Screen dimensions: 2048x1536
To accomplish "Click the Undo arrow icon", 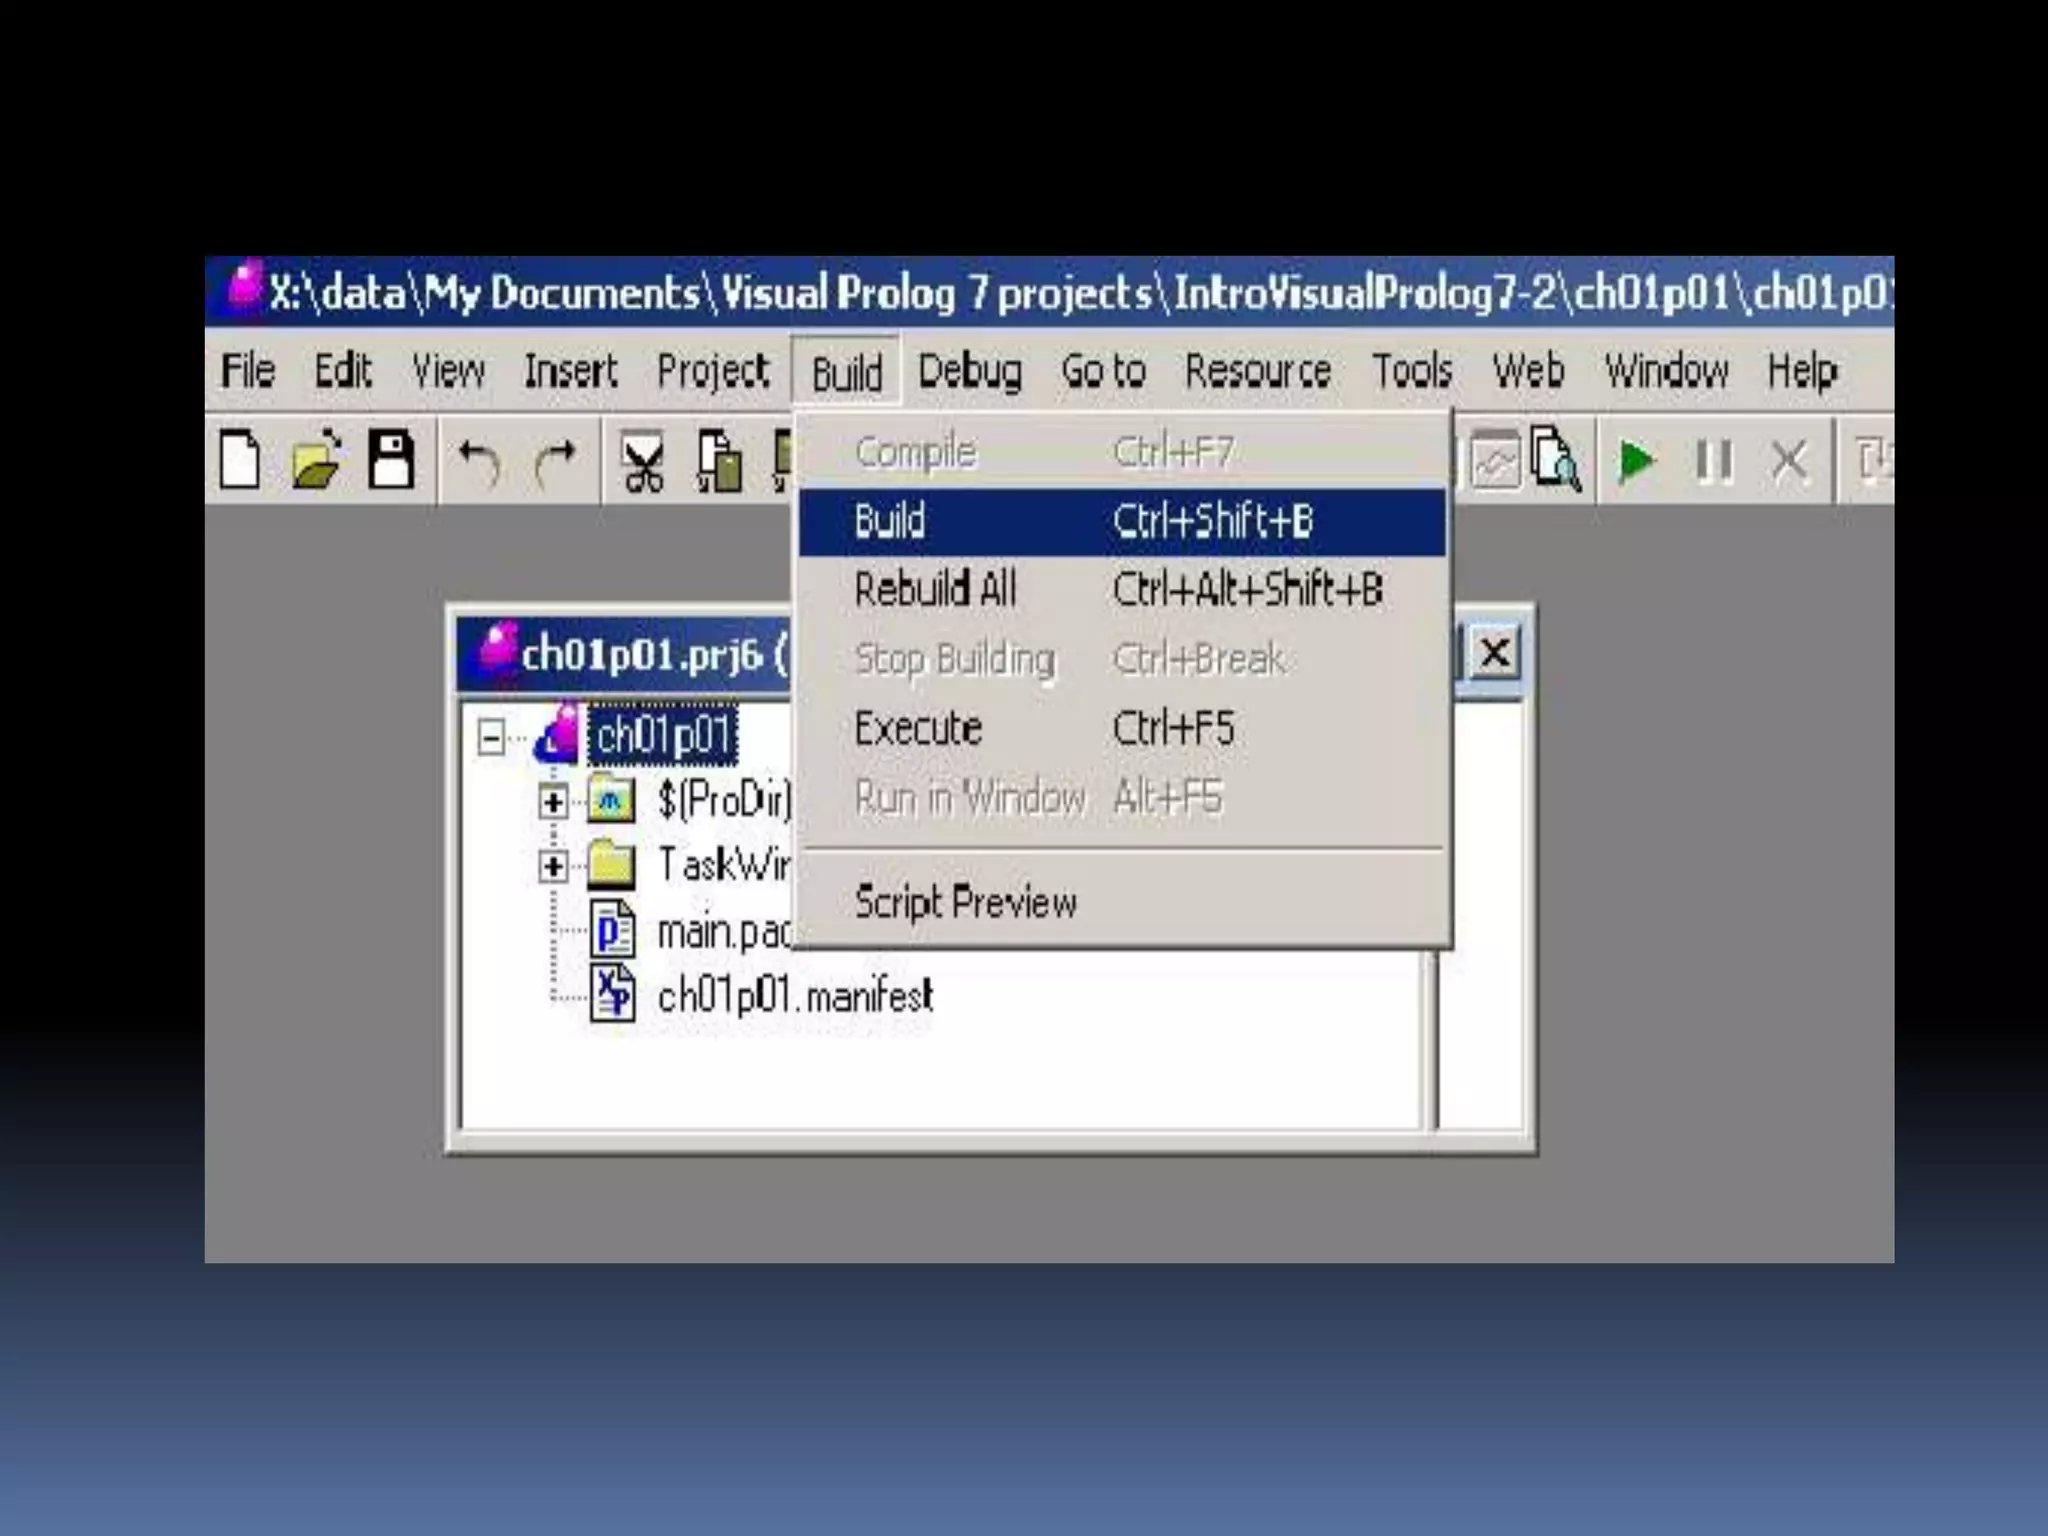I will tap(478, 463).
